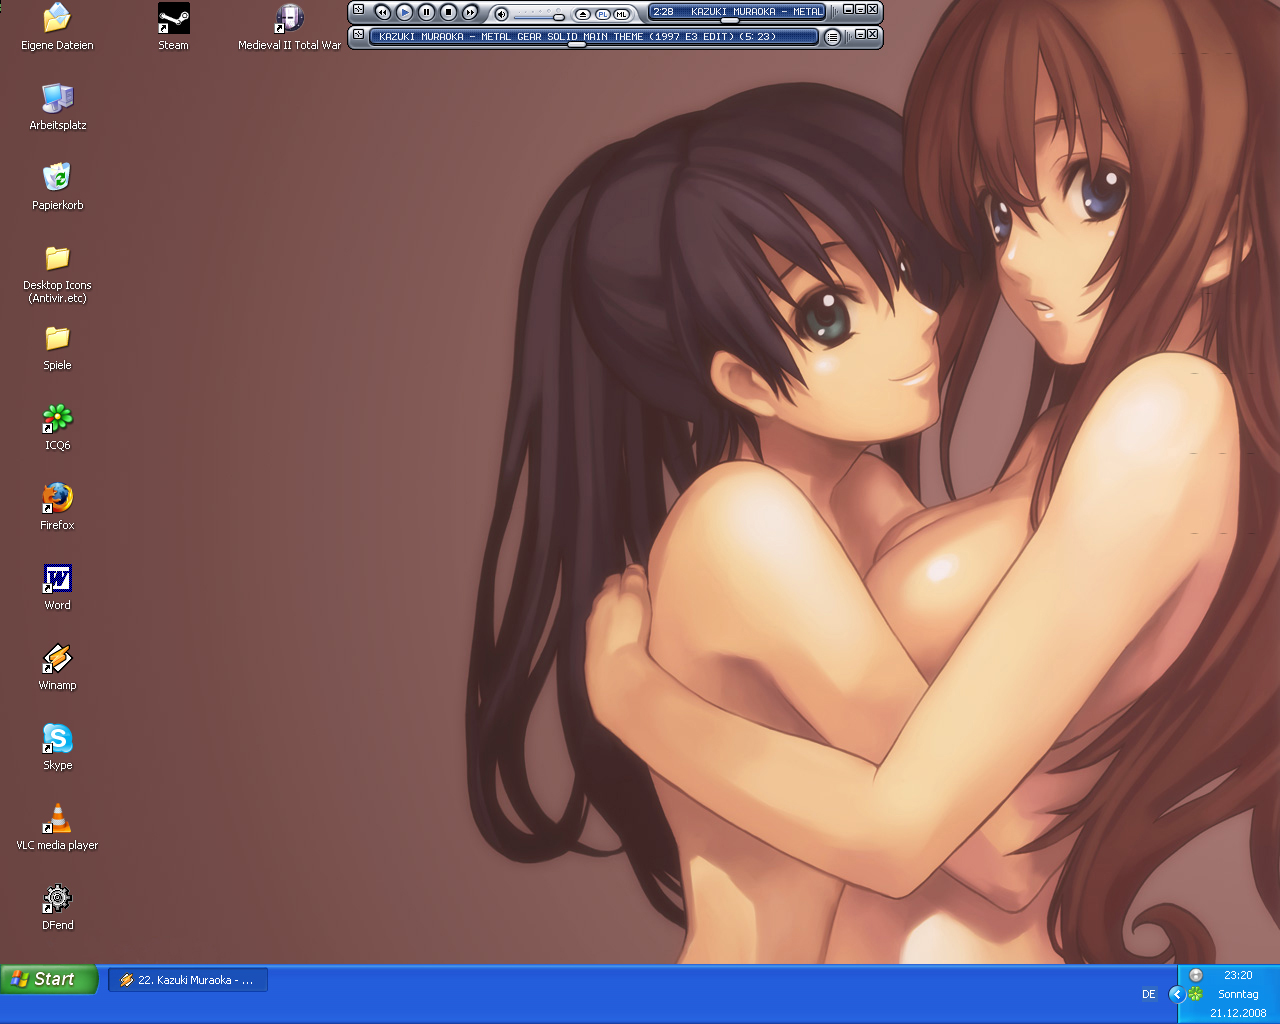Open the playlist list menu button
The height and width of the screenshot is (1024, 1280).
click(832, 37)
